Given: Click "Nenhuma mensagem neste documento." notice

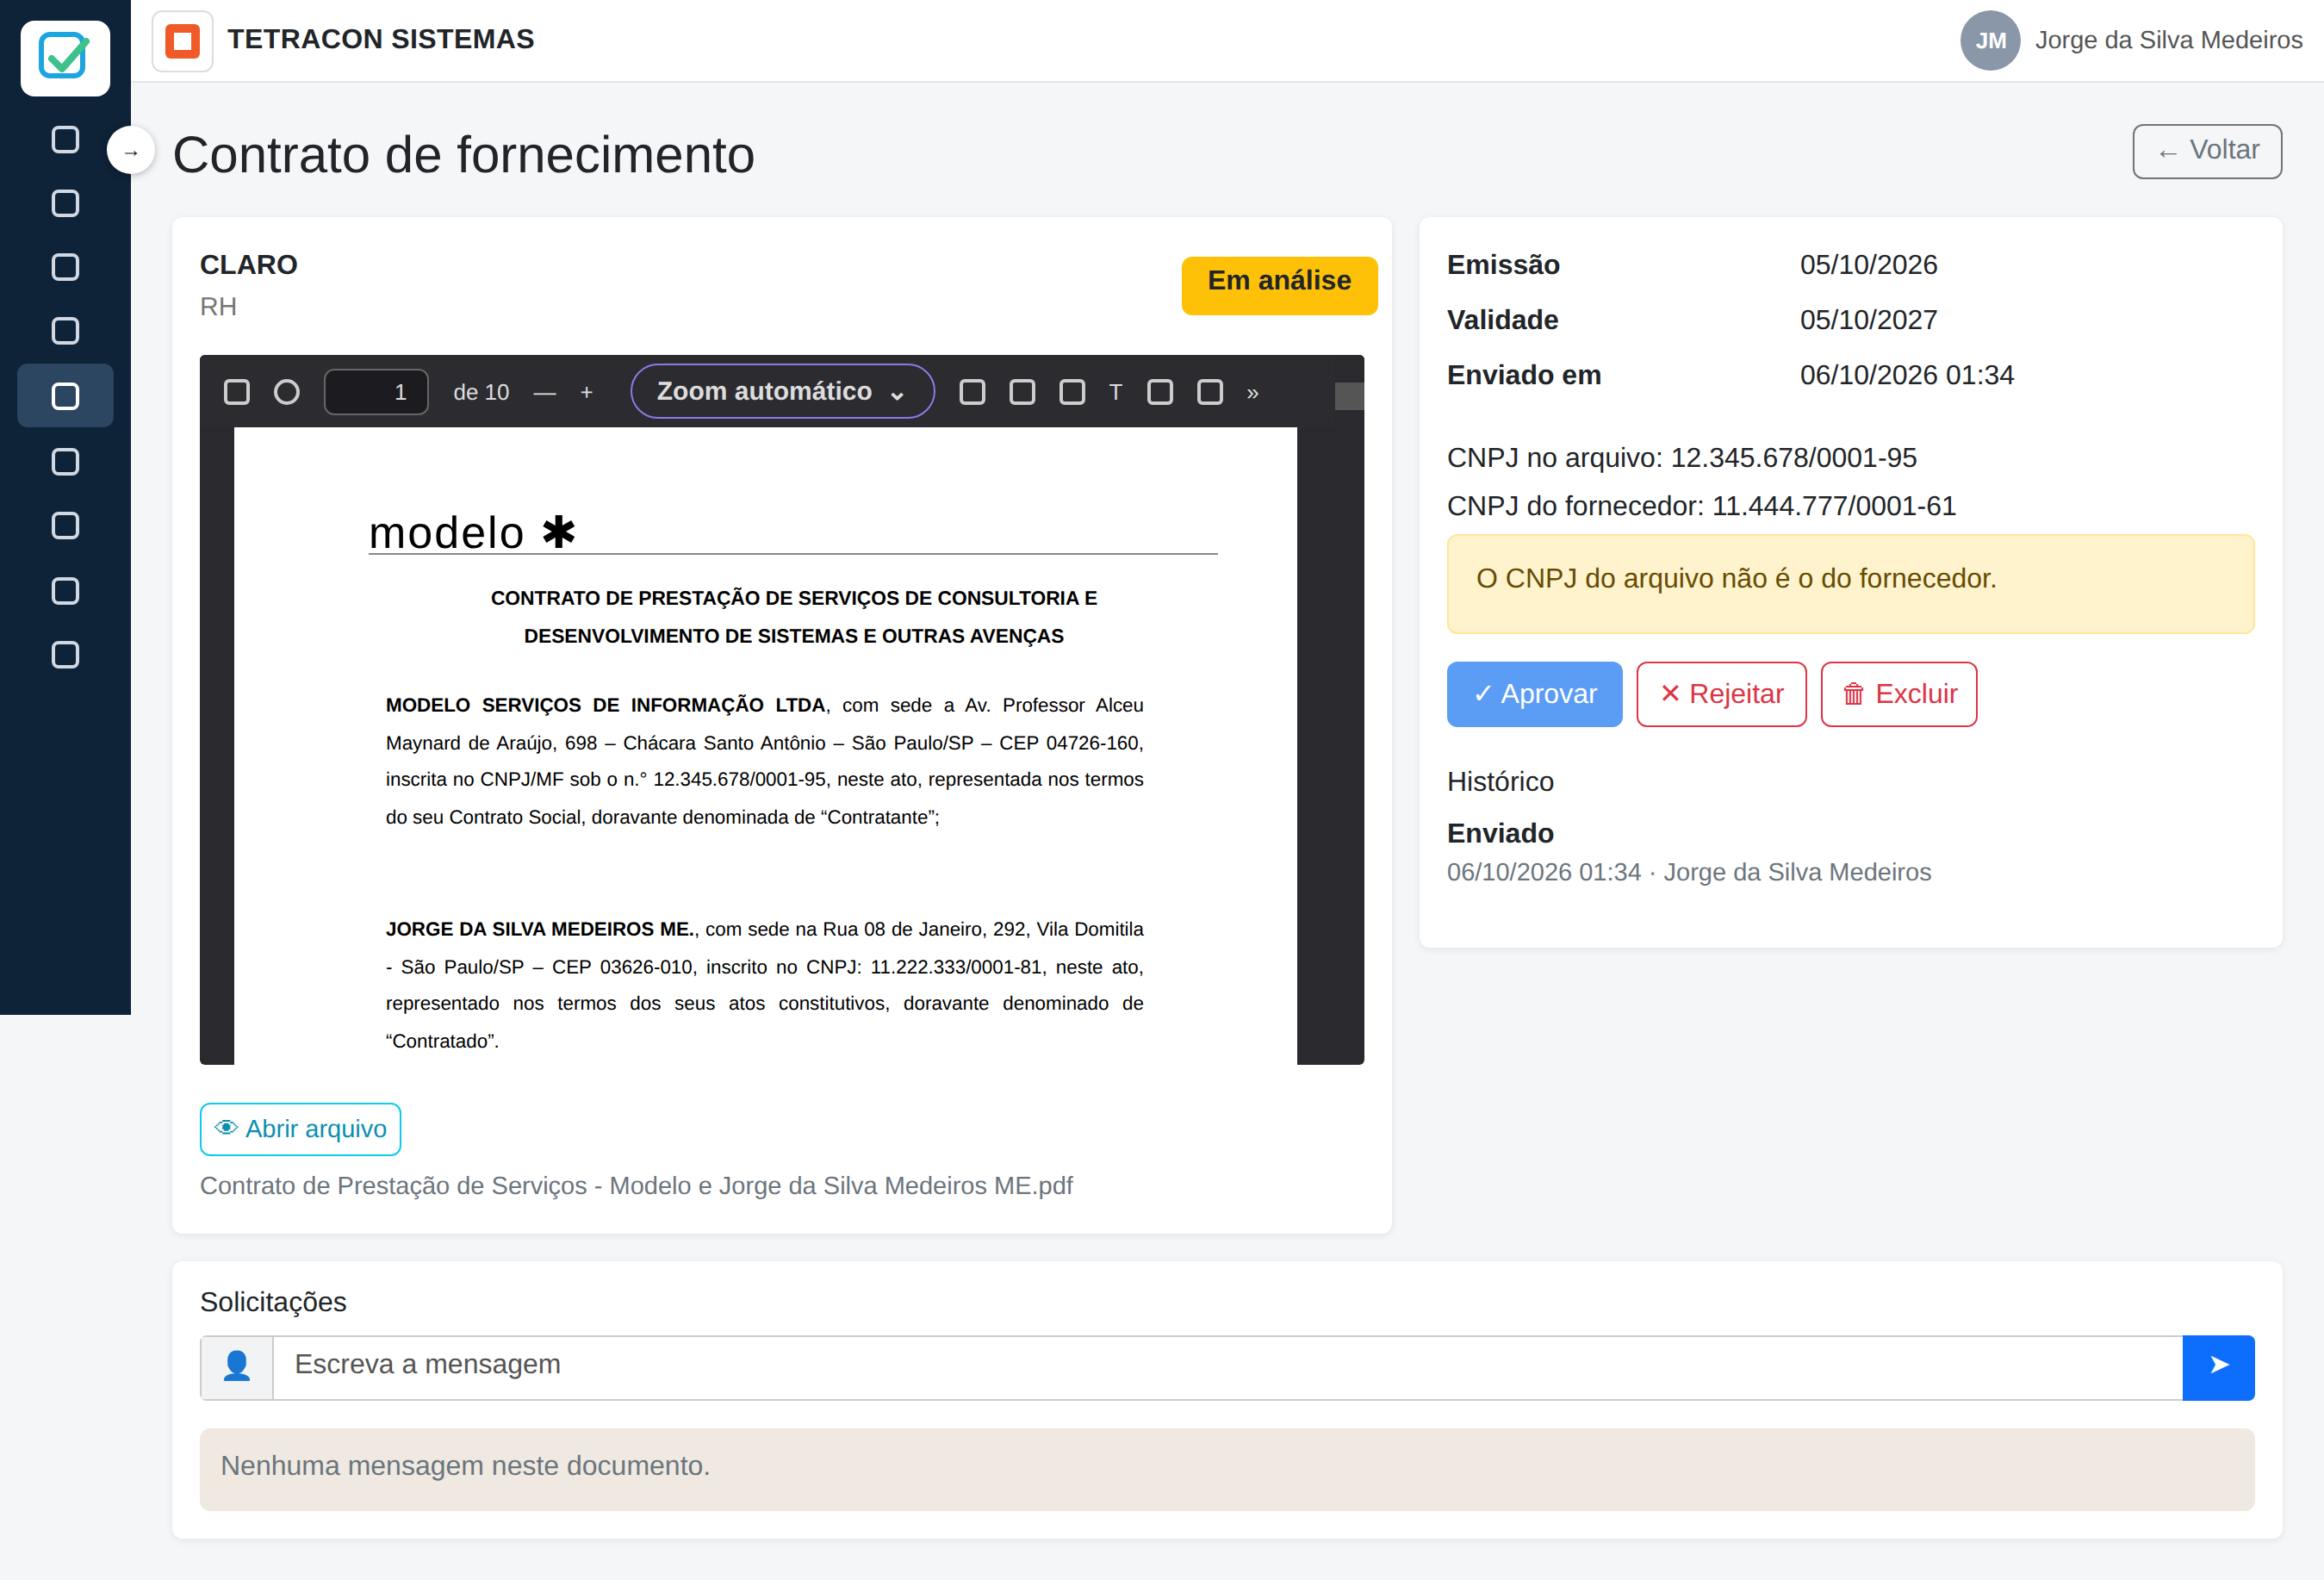Looking at the screenshot, I should [1227, 1469].
